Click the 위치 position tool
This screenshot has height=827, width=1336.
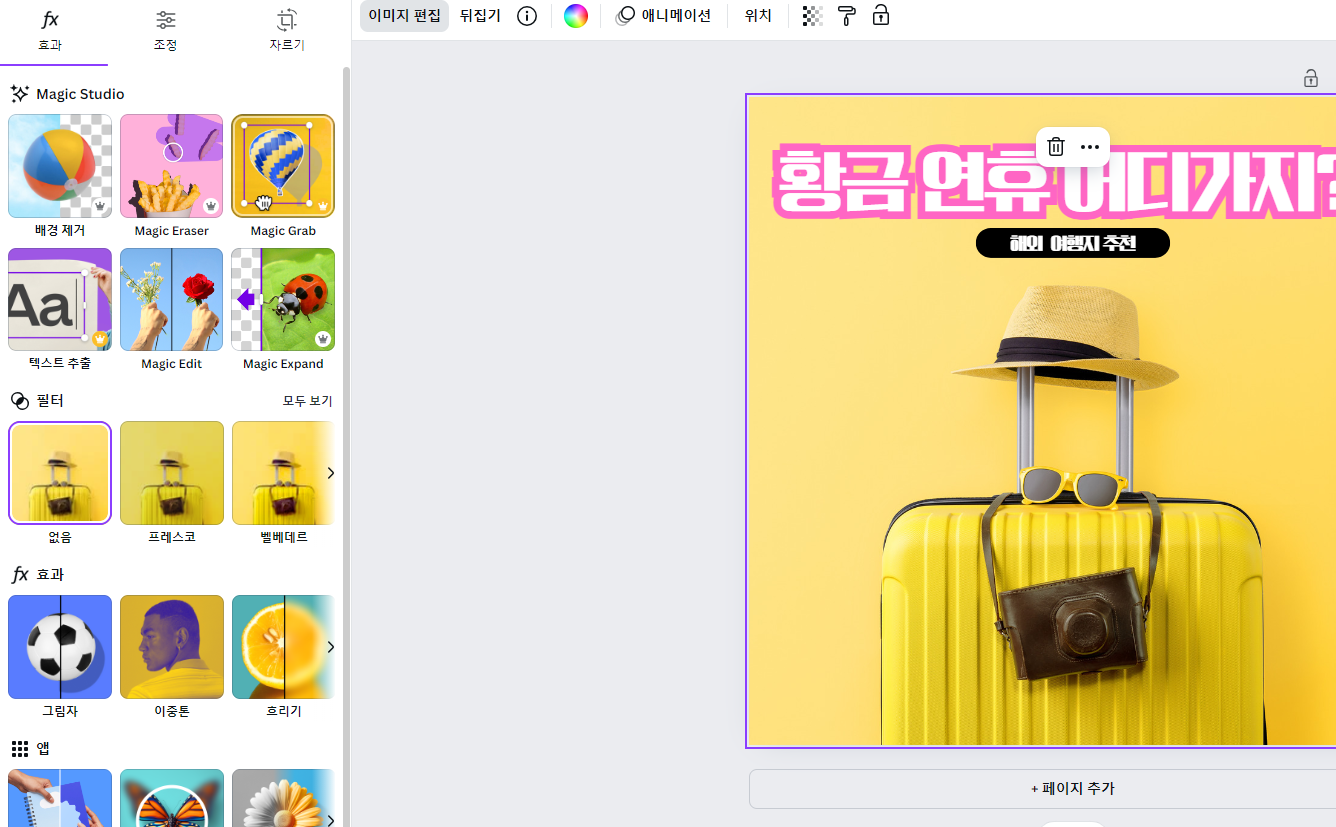click(757, 16)
